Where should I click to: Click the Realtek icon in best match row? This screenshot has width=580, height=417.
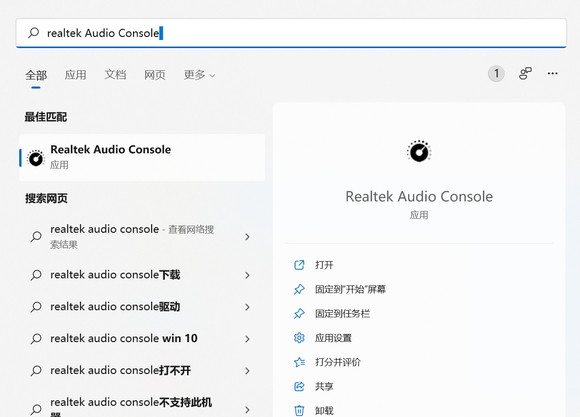coord(36,158)
